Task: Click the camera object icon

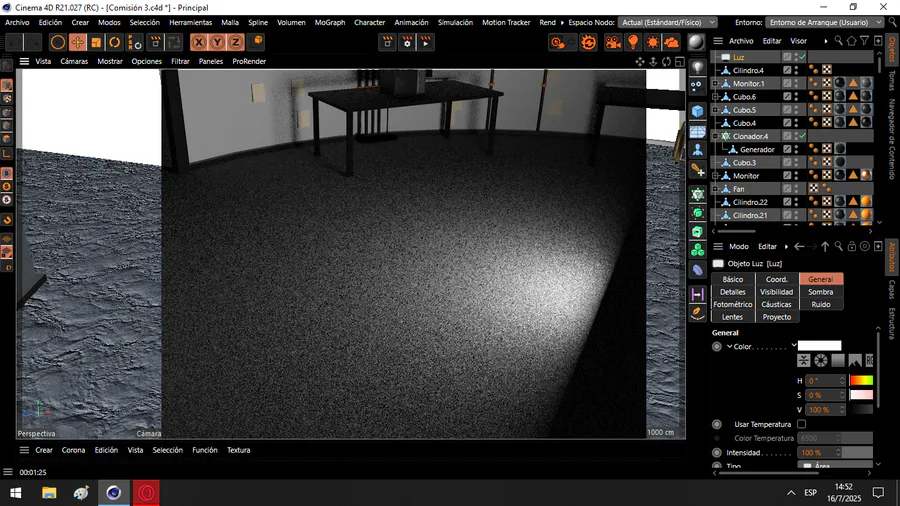Action: click(x=613, y=42)
